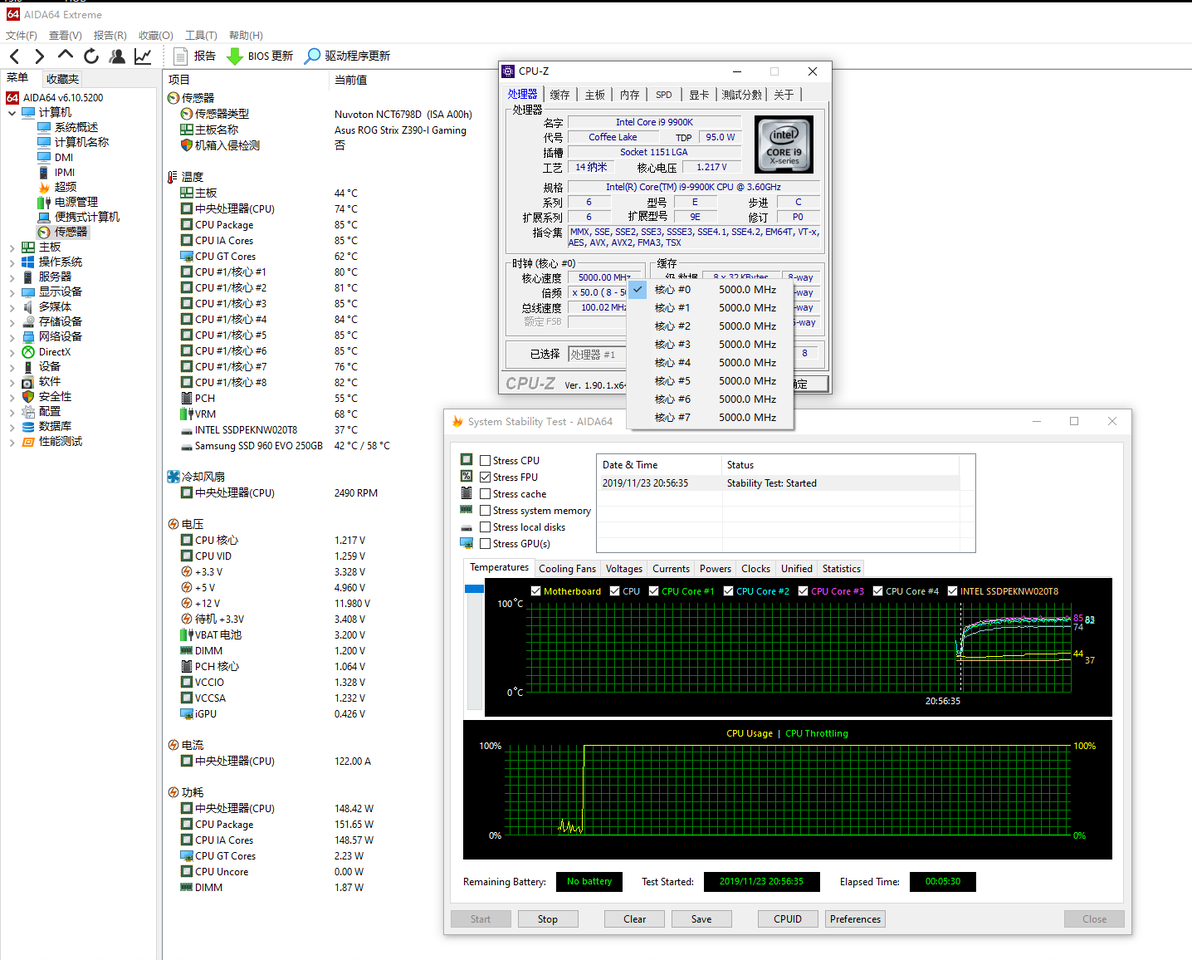
Task: Expand the 显示设备 tree node
Action: pyautogui.click(x=12, y=293)
